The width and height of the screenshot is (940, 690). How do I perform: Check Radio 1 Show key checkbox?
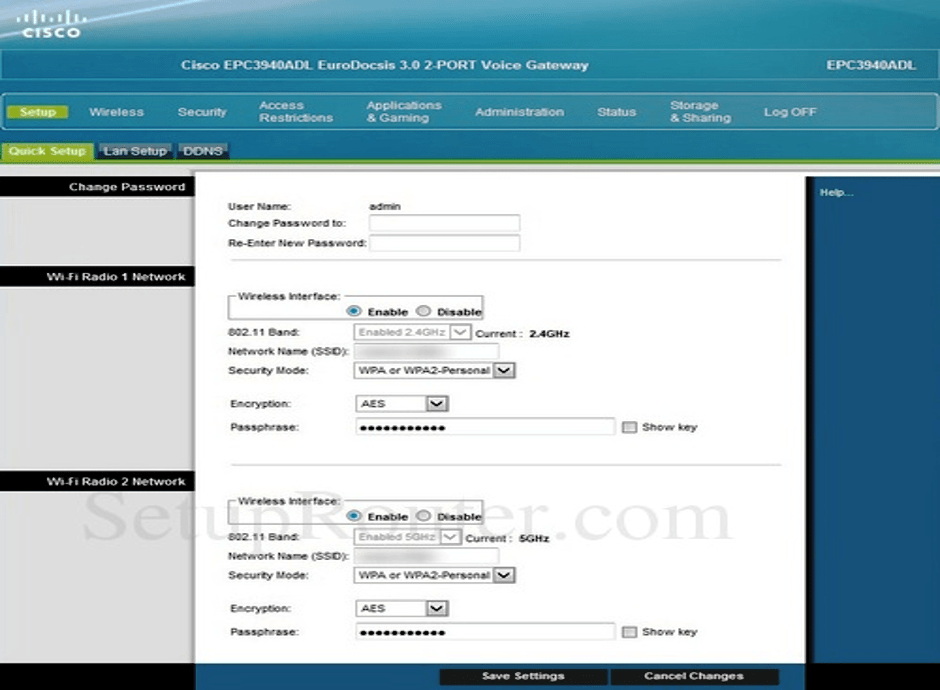pyautogui.click(x=629, y=427)
